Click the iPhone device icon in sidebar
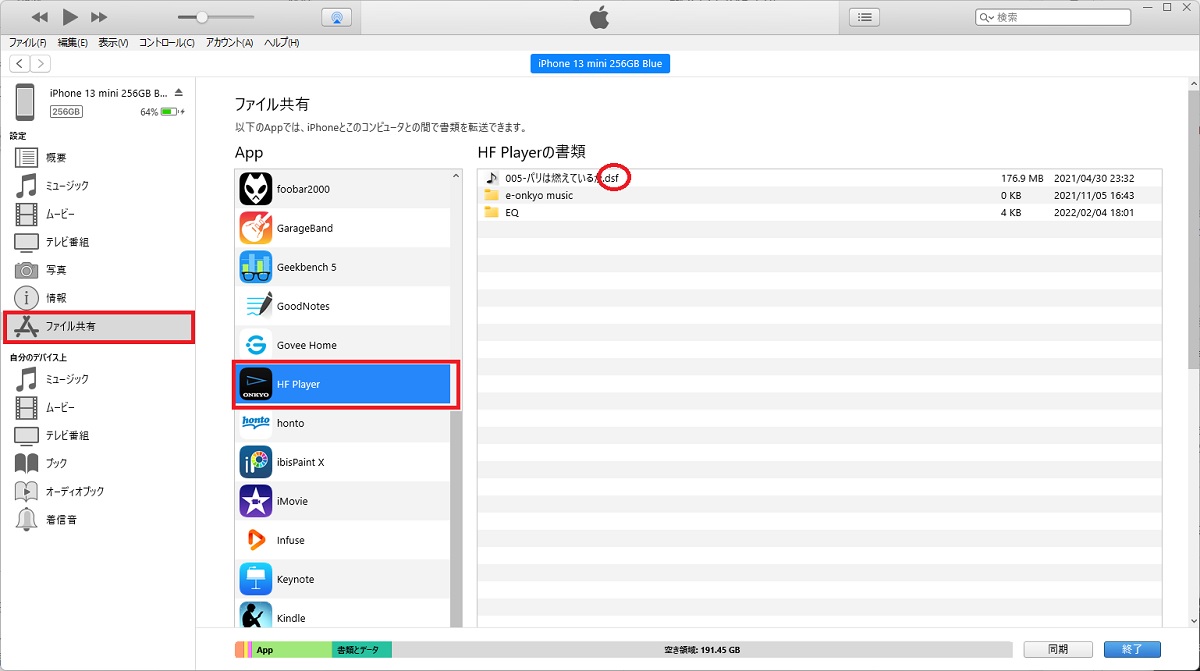 point(24,102)
